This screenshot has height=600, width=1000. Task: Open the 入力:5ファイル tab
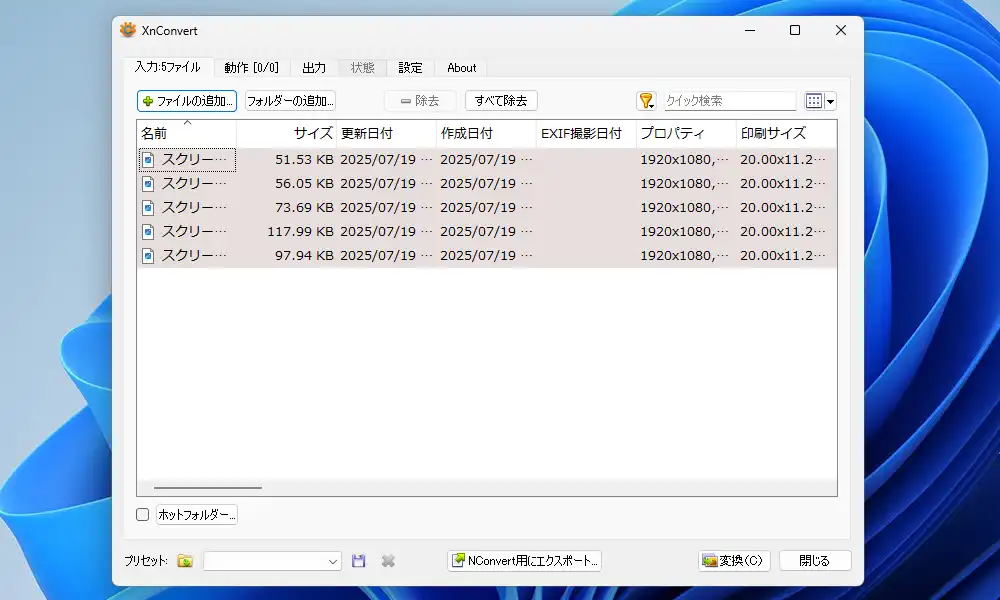(168, 67)
